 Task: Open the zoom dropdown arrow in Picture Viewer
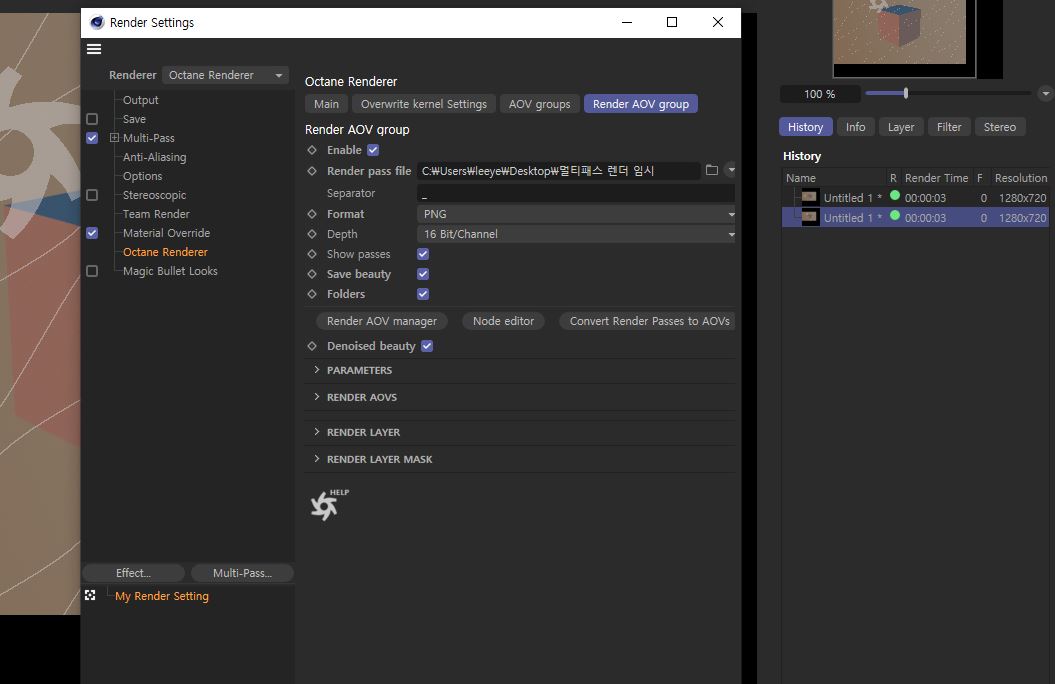click(1045, 93)
